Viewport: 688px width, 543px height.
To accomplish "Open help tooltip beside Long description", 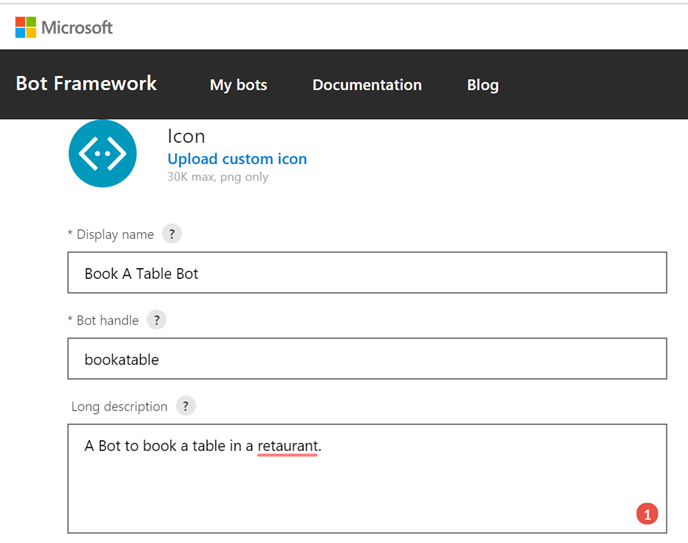I will click(186, 406).
